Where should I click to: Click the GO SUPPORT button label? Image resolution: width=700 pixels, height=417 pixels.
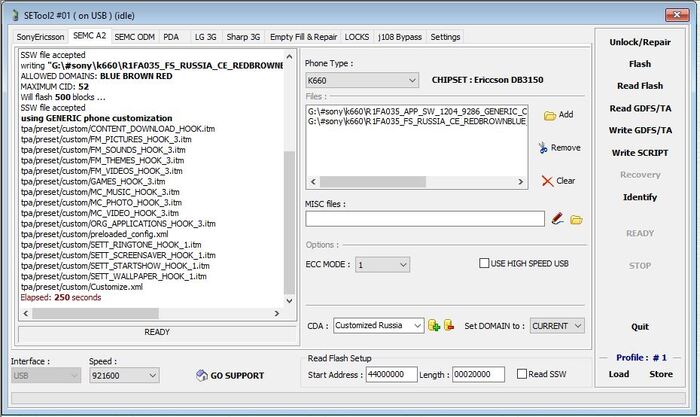(237, 376)
